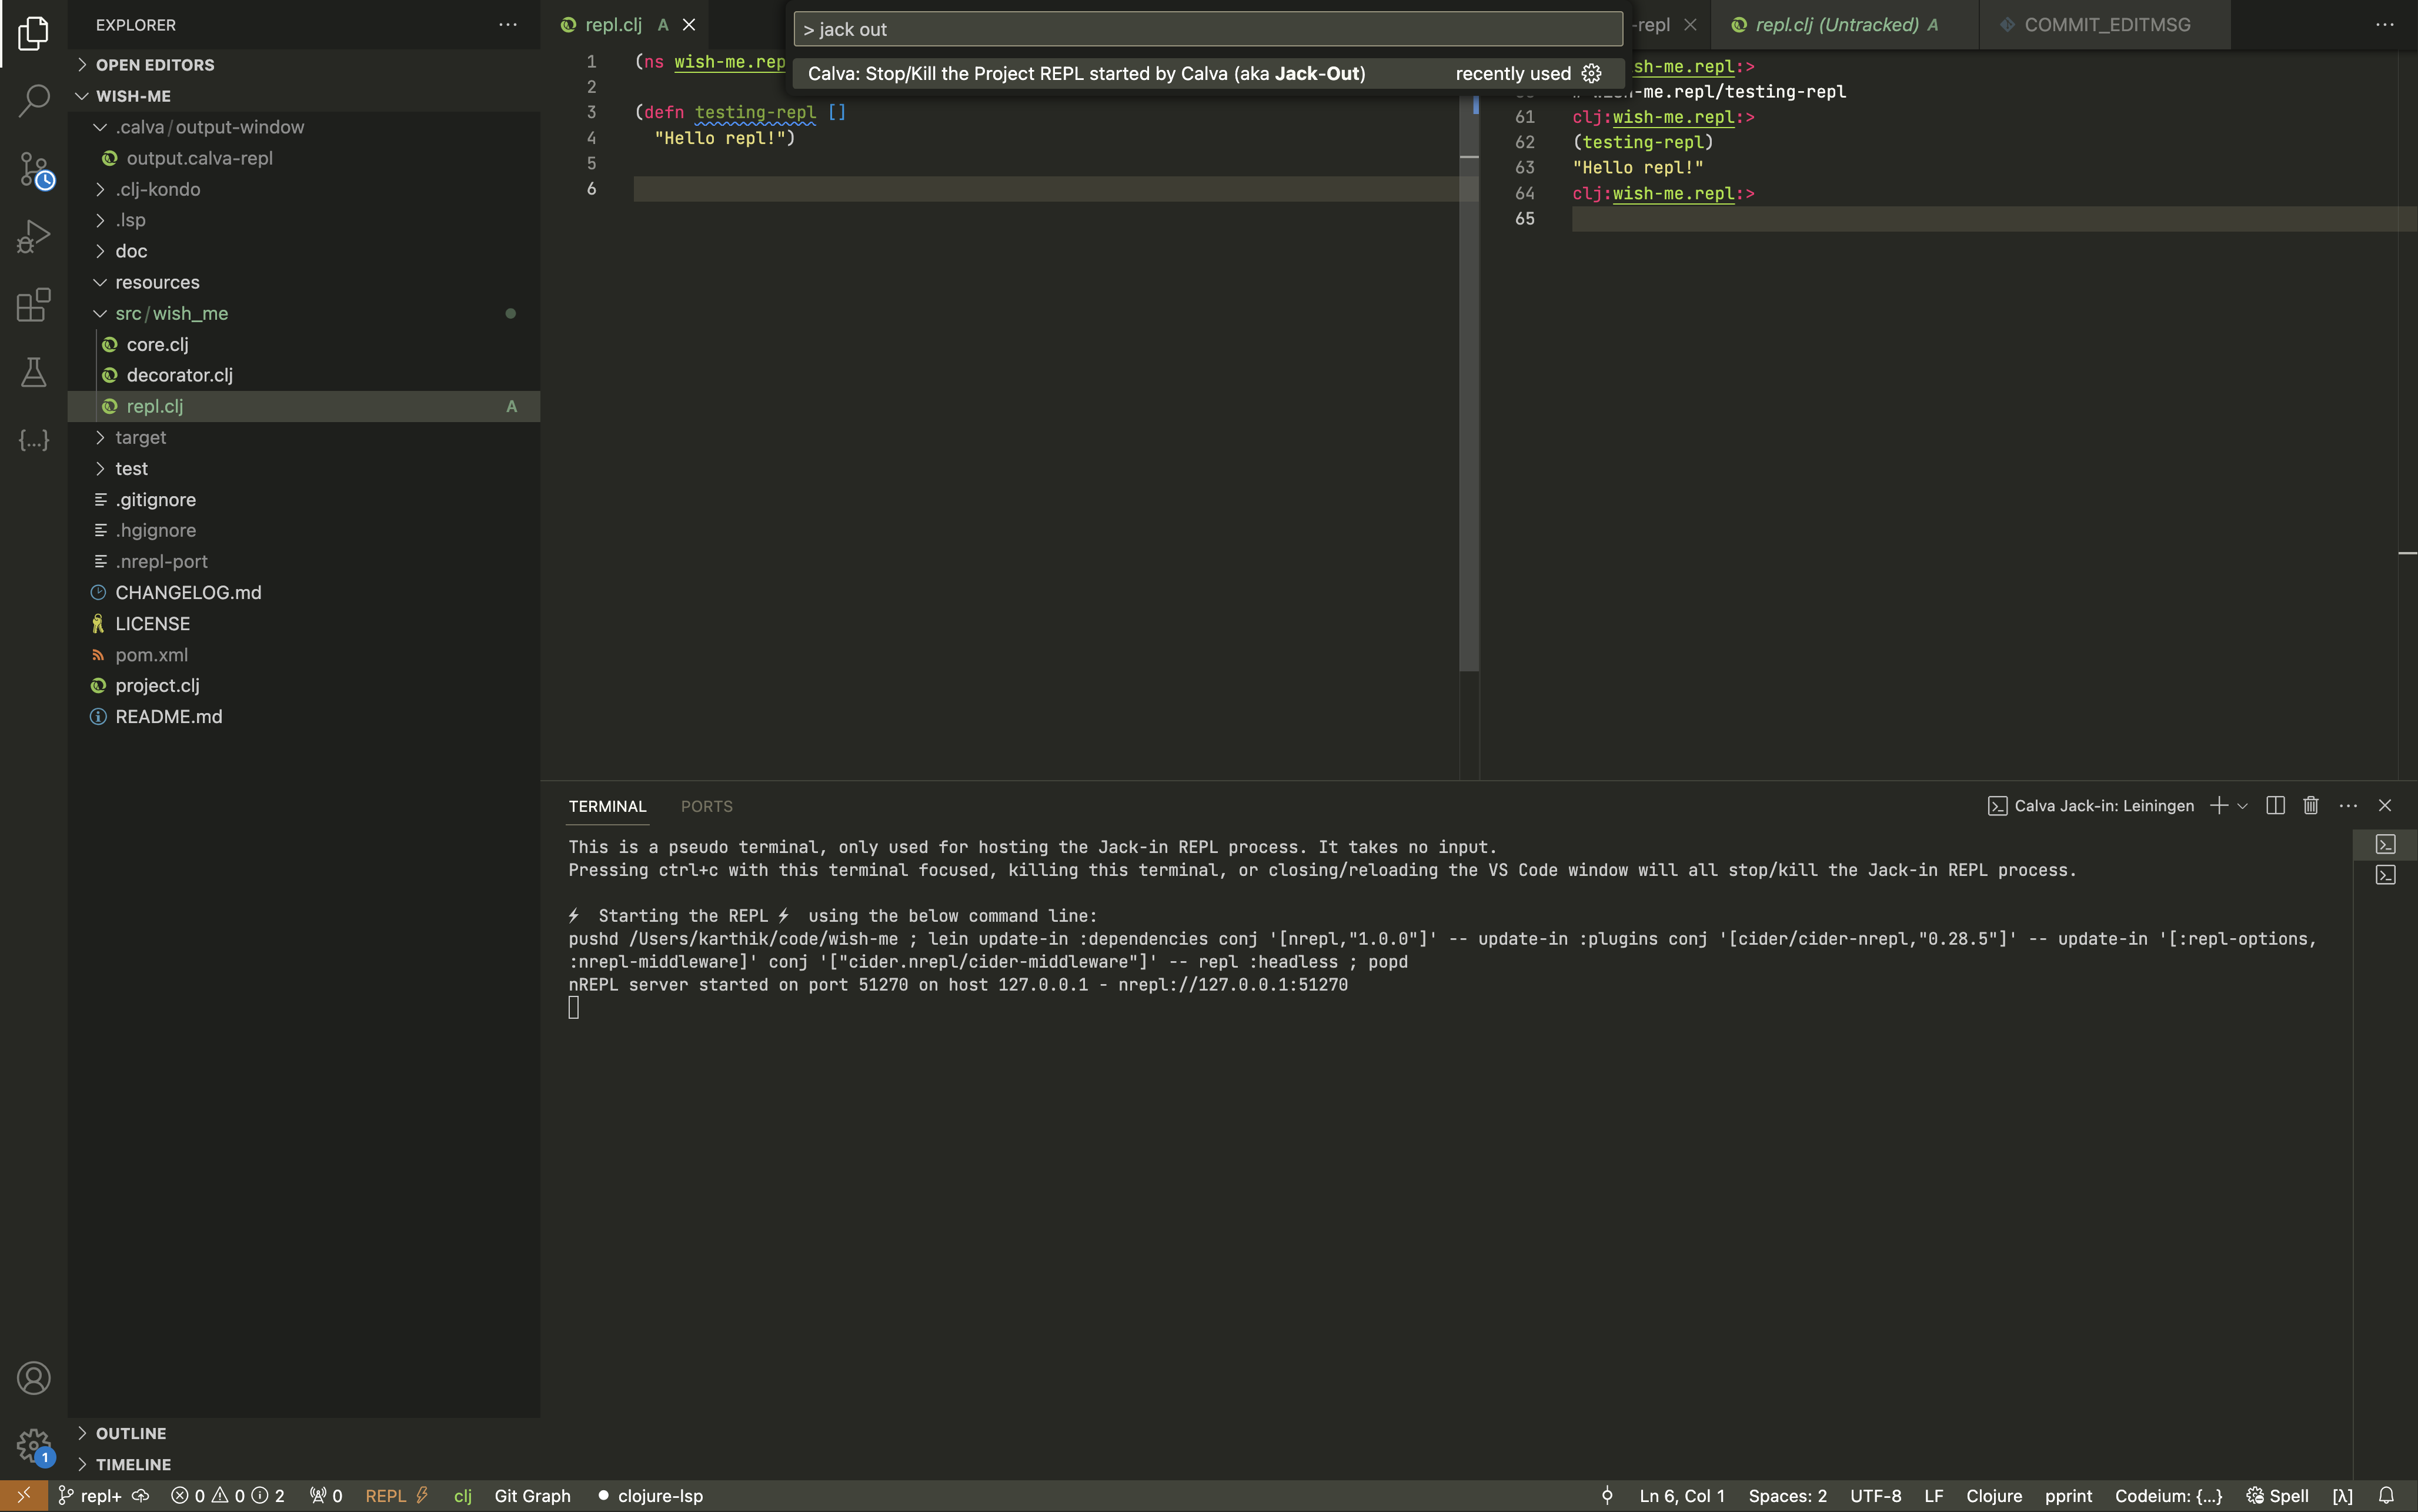
Task: Toggle pprint in status bar
Action: click(x=2068, y=1496)
